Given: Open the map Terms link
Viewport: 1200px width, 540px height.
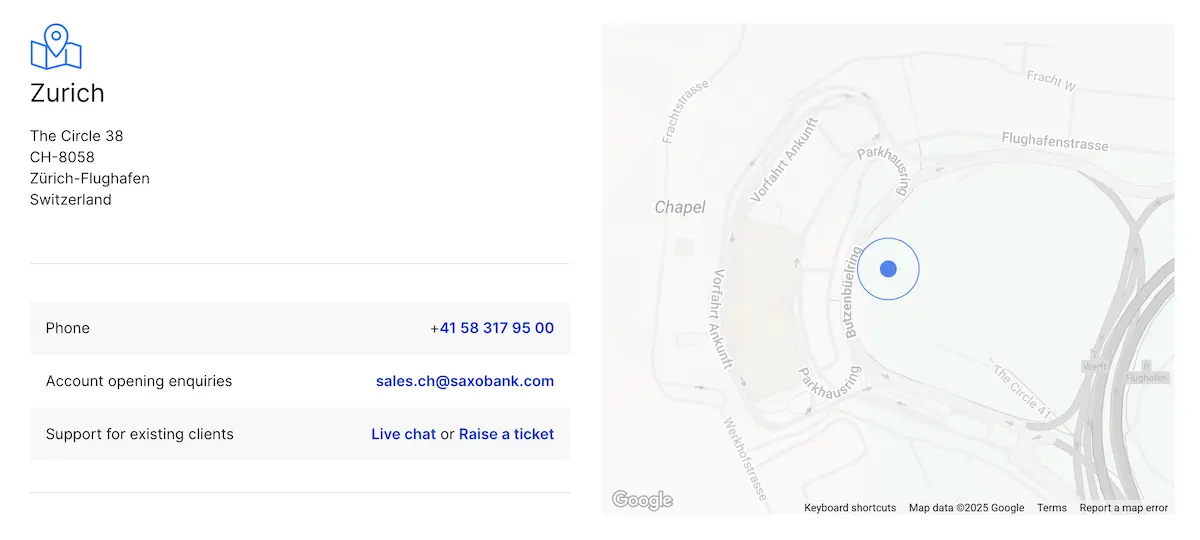Looking at the screenshot, I should [x=1052, y=508].
